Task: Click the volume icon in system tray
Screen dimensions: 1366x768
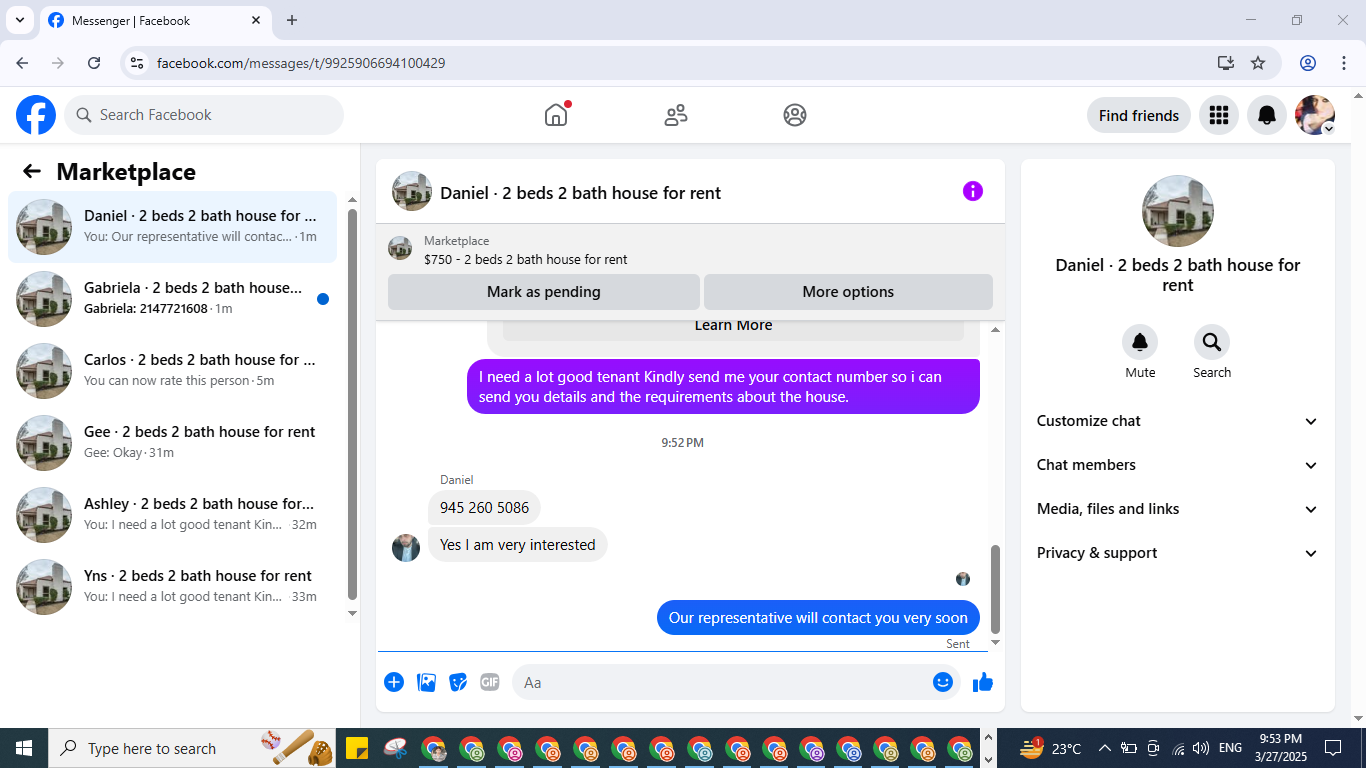Action: coord(1201,748)
